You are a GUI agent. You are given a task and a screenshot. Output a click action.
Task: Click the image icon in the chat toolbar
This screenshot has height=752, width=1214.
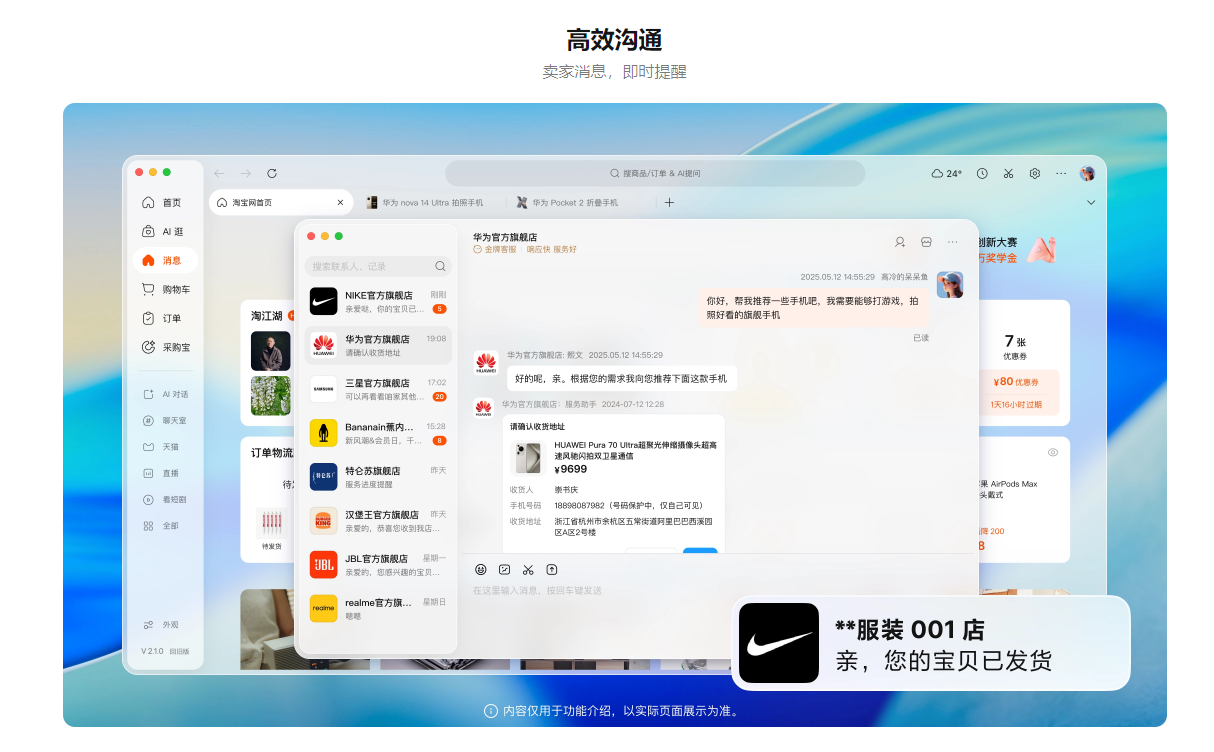tap(505, 569)
